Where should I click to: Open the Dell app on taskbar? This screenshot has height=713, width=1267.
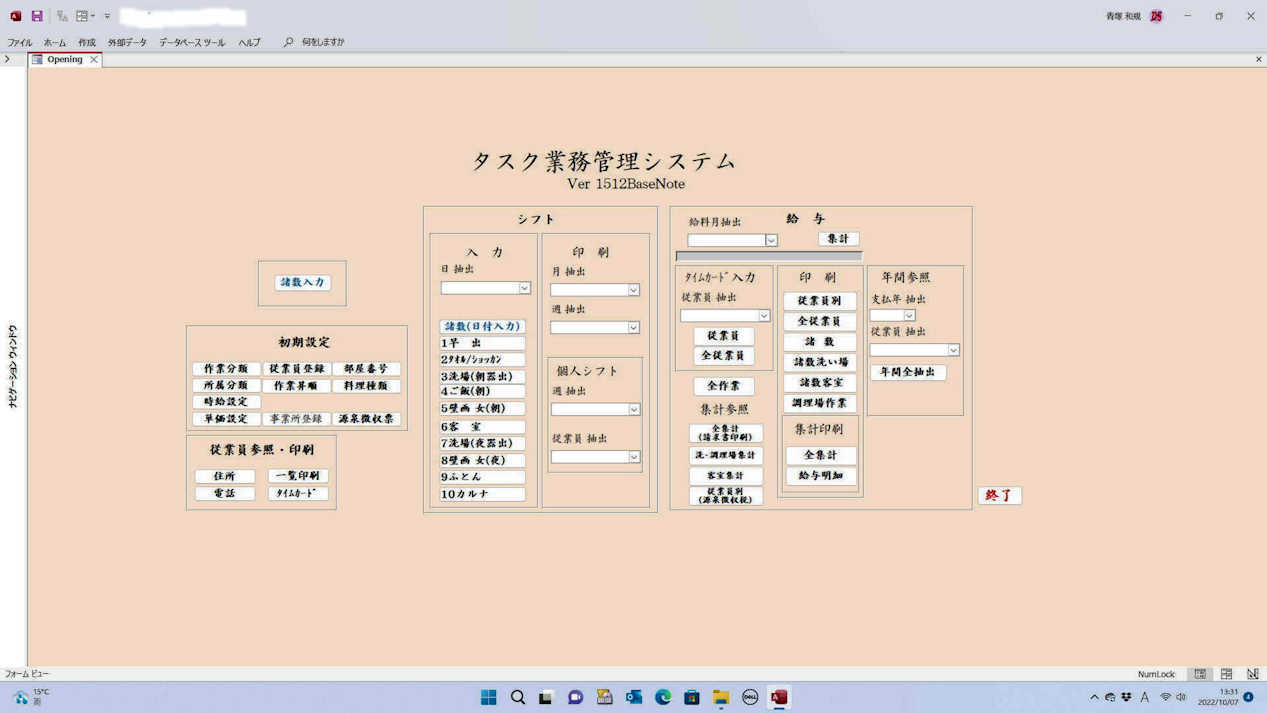(x=750, y=697)
